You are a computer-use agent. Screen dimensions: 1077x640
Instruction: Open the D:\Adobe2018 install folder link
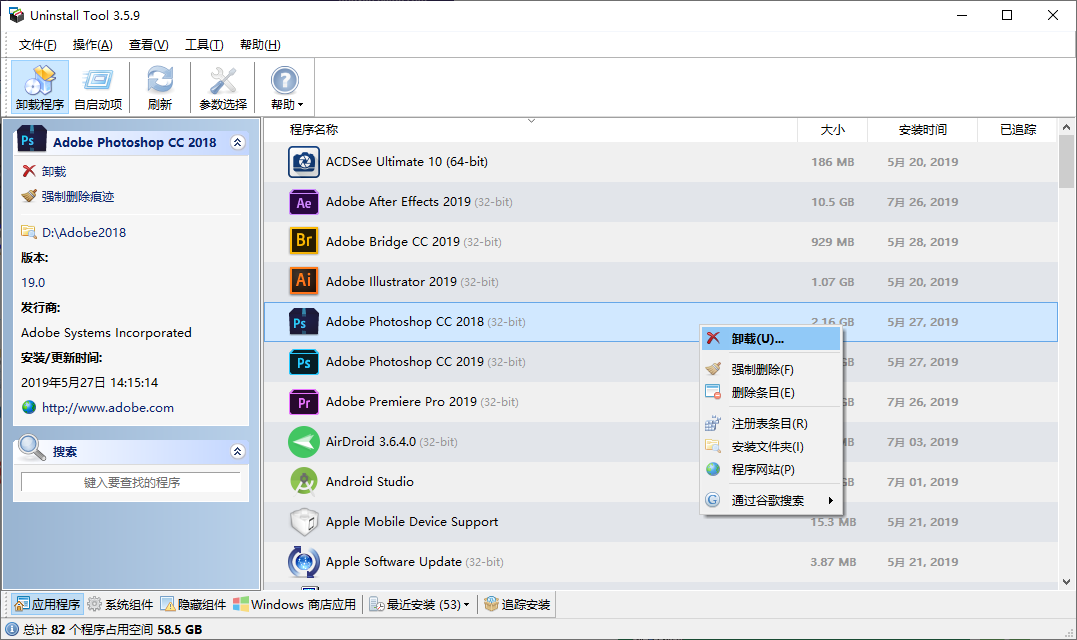(84, 232)
